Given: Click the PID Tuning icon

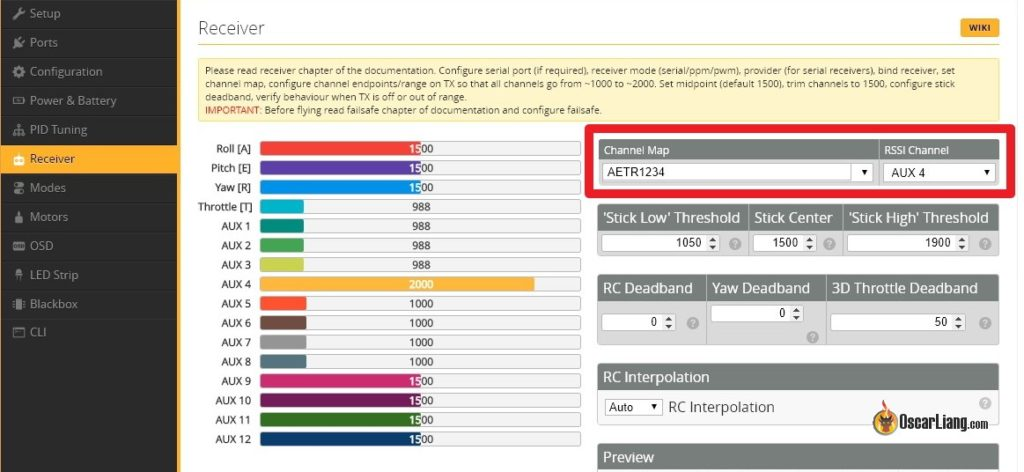Looking at the screenshot, I should click(x=18, y=130).
